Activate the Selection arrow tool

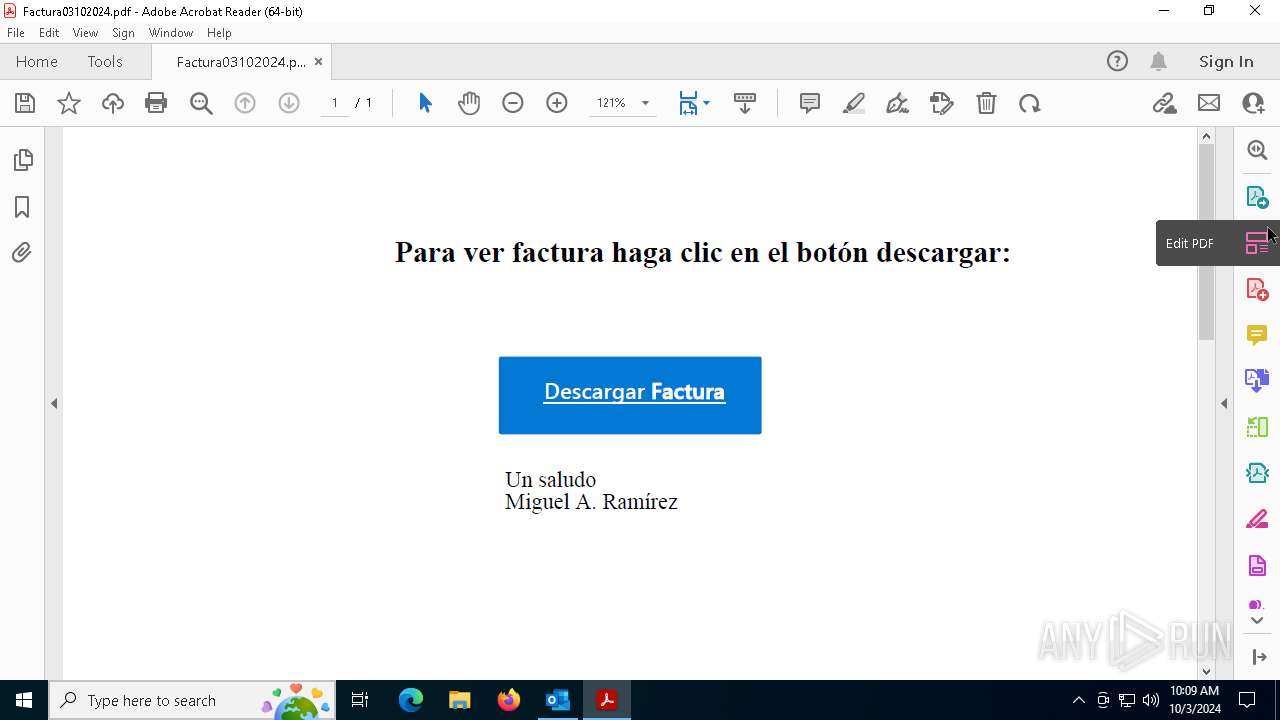click(425, 103)
